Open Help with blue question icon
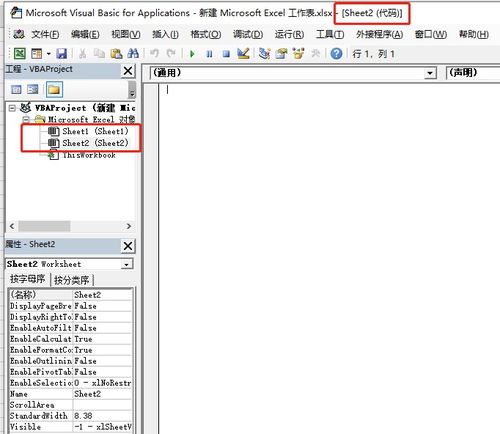Screen dimensions: 500x434 point(336,53)
